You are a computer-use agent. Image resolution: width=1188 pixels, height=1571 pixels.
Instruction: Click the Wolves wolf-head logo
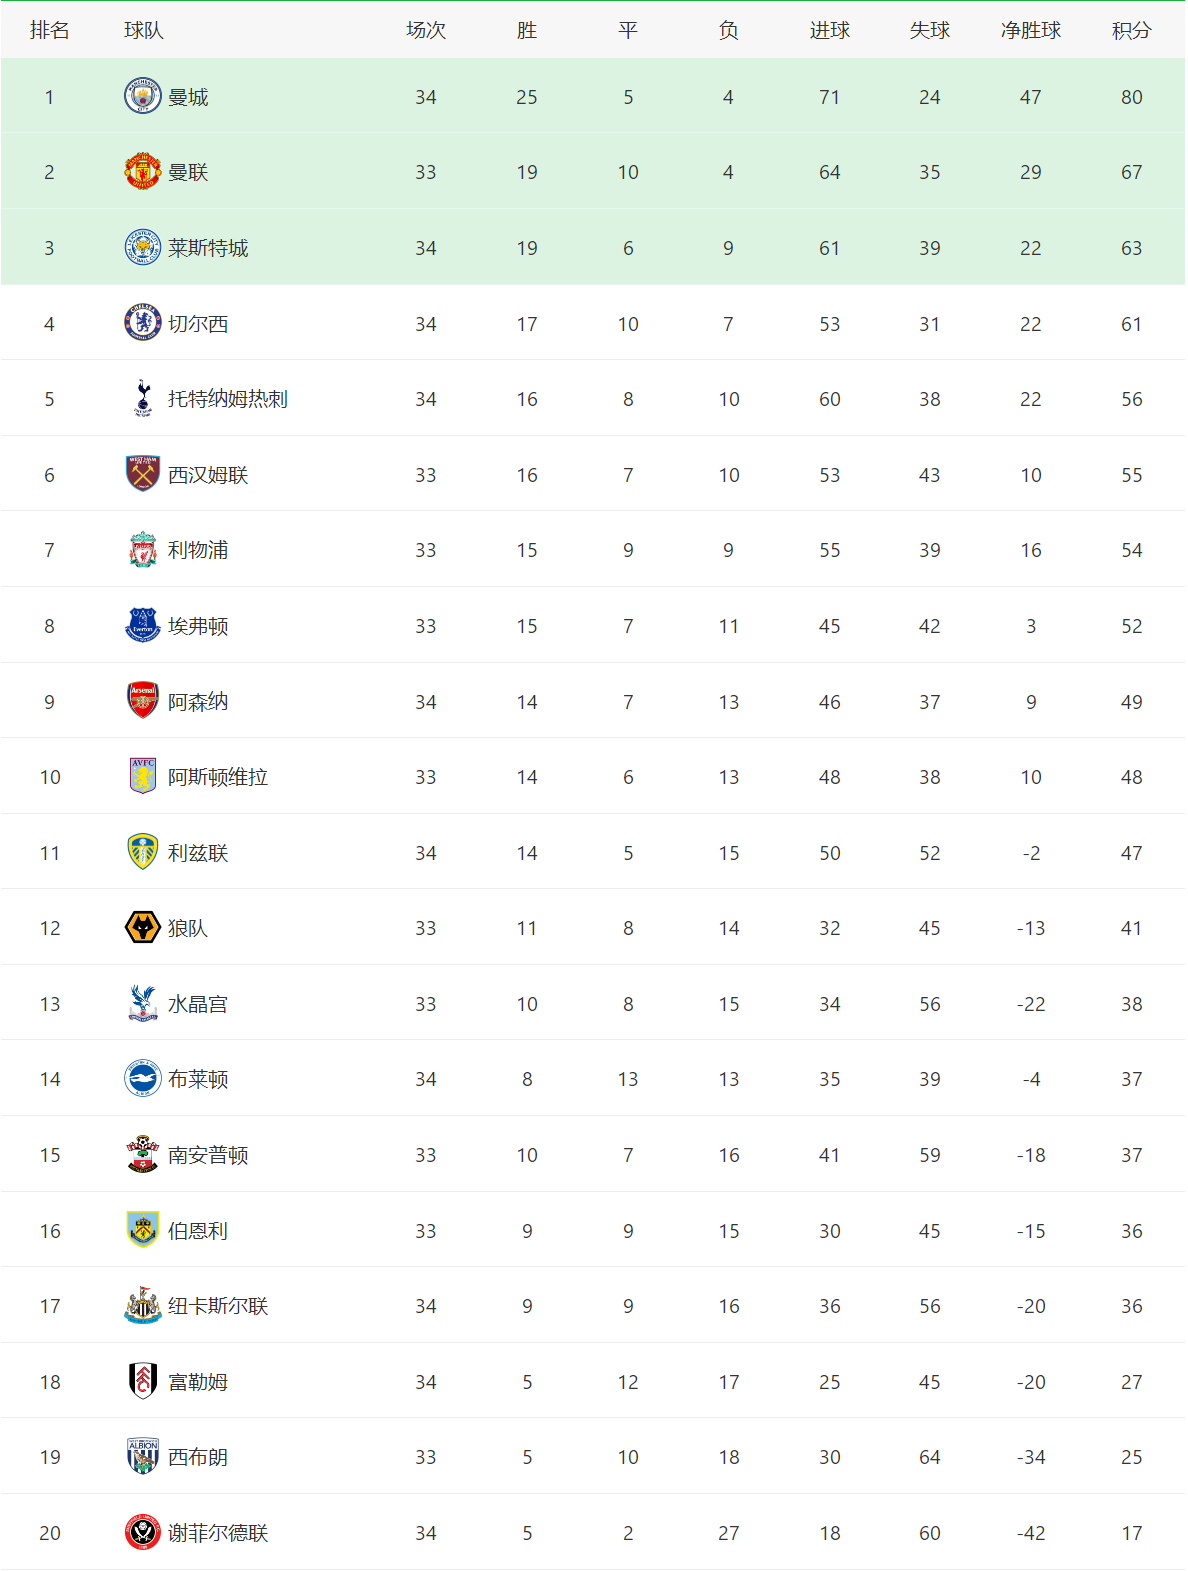[143, 928]
